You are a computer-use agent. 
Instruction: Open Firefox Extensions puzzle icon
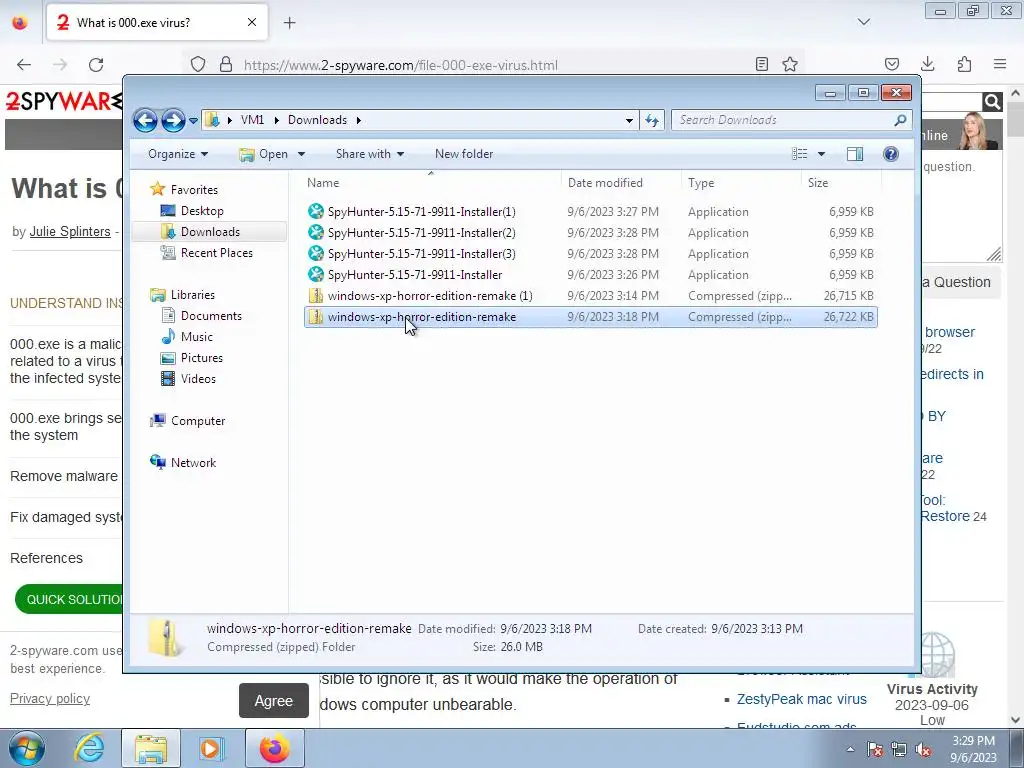[x=964, y=64]
